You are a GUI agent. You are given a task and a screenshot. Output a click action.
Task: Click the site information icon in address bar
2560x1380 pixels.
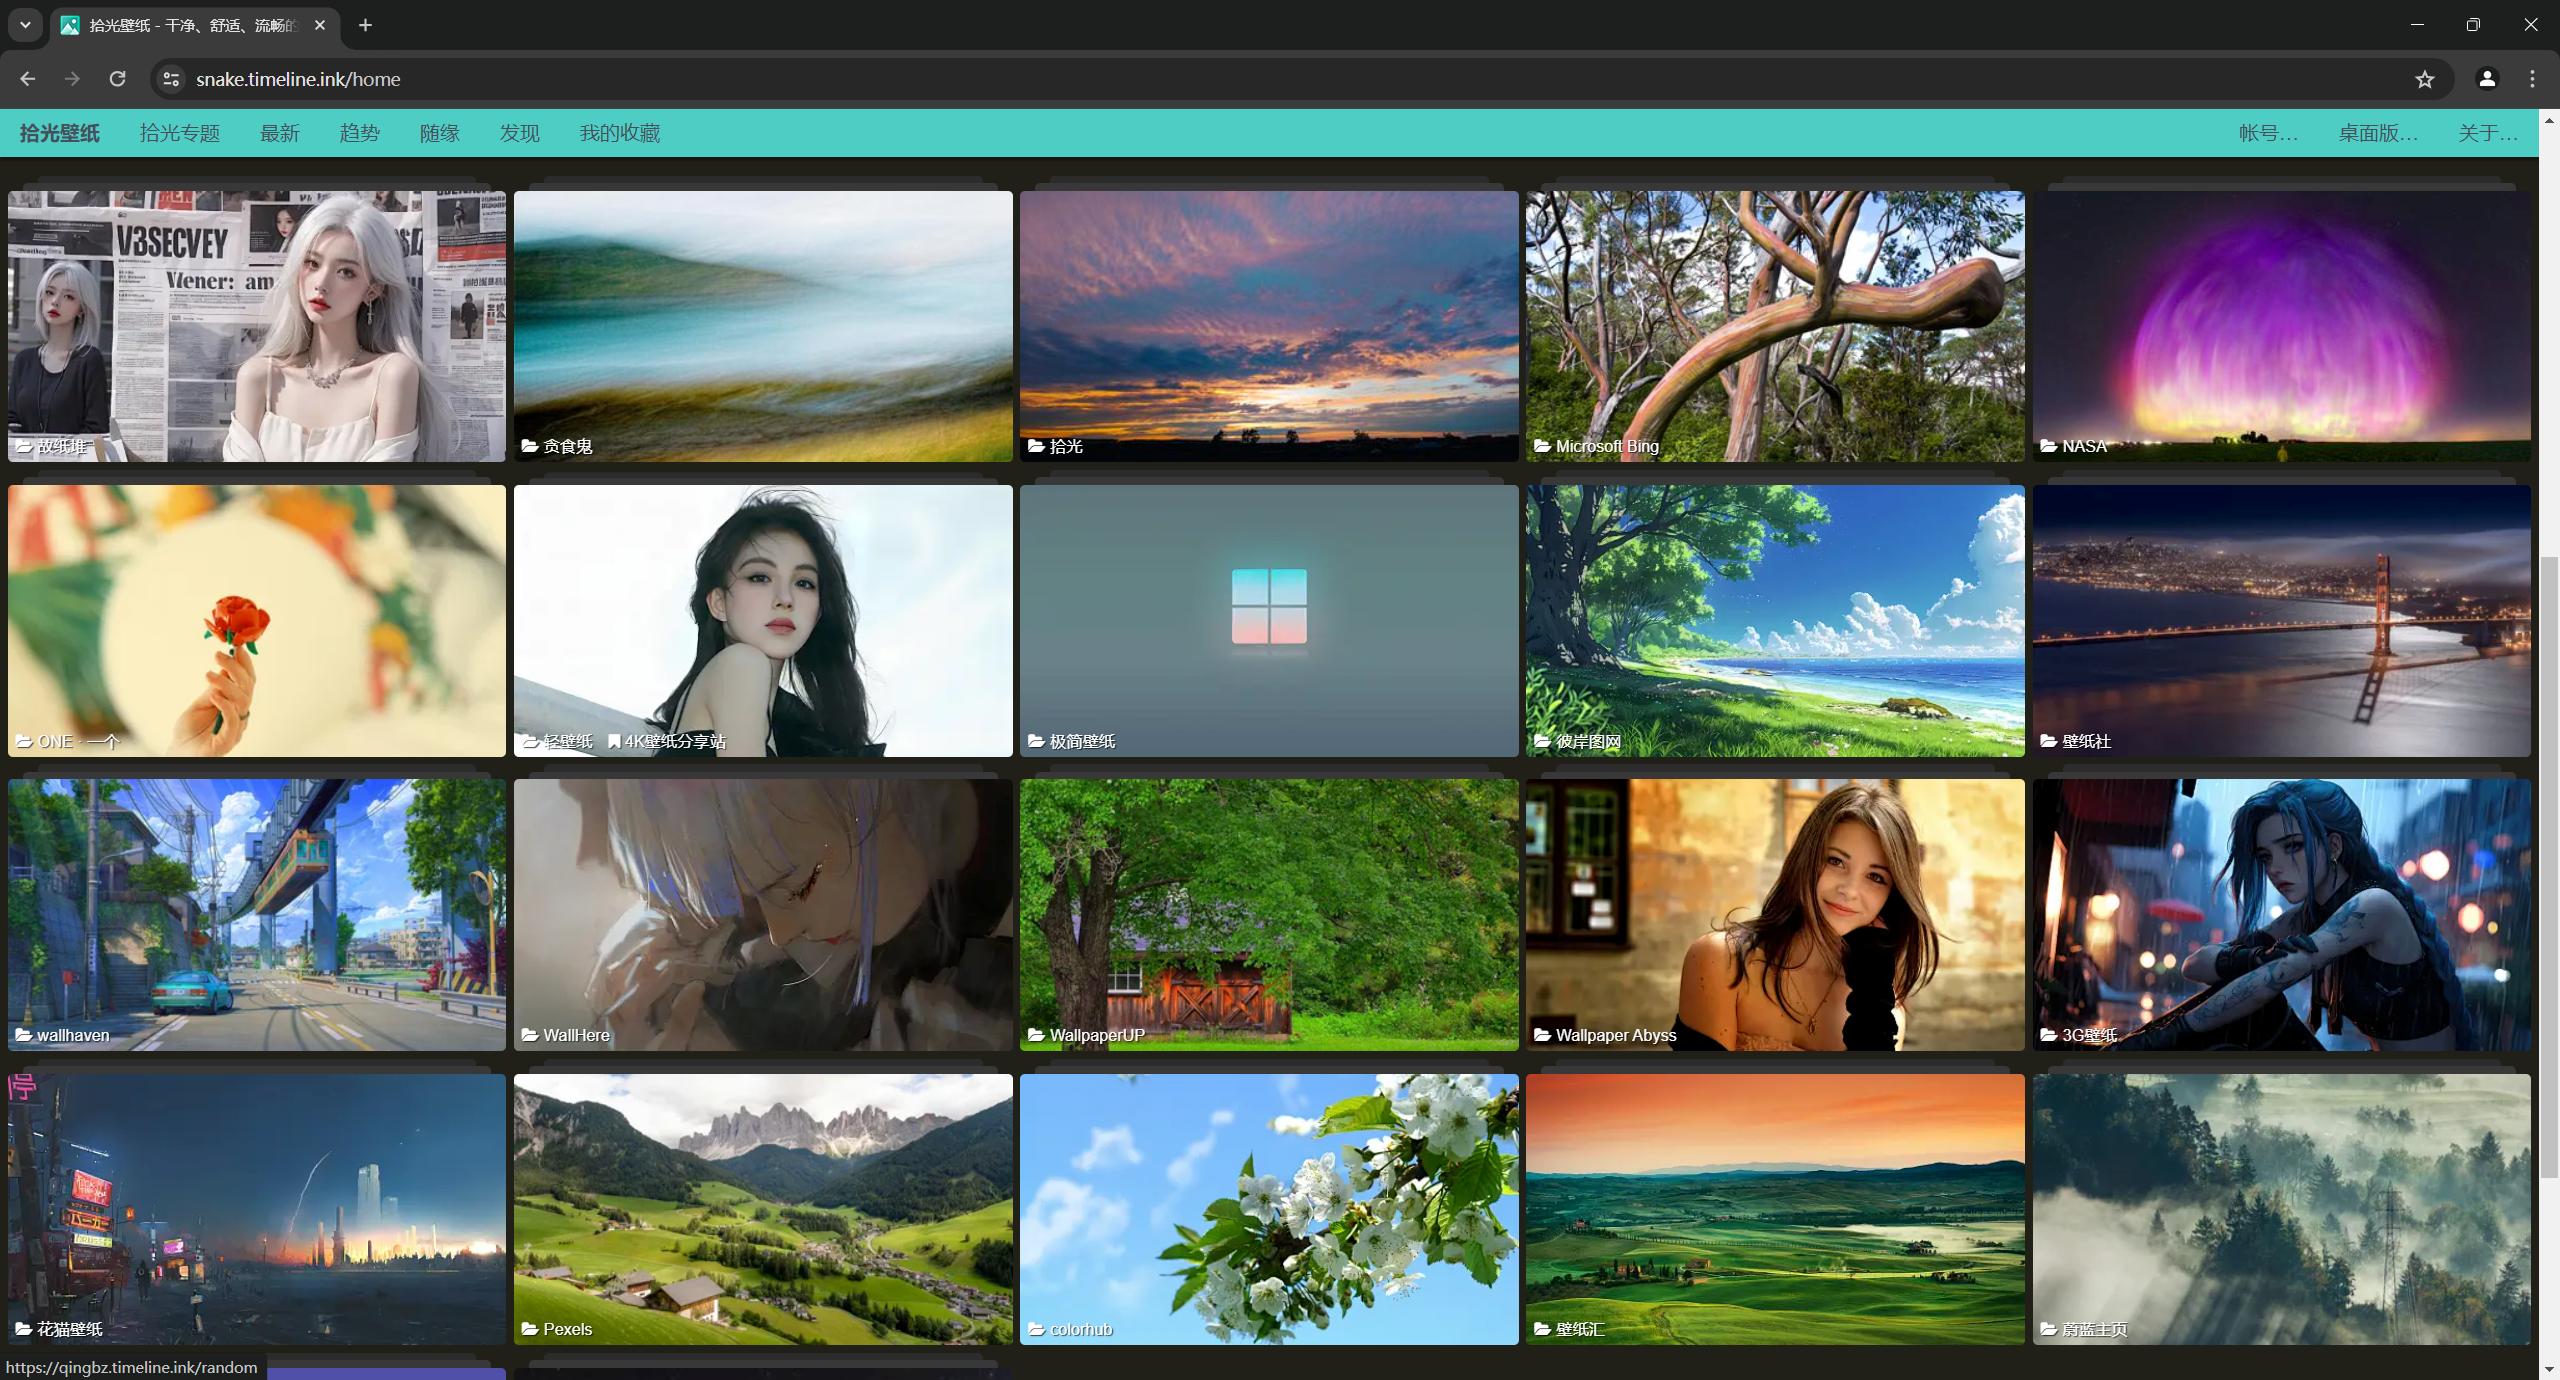(171, 79)
